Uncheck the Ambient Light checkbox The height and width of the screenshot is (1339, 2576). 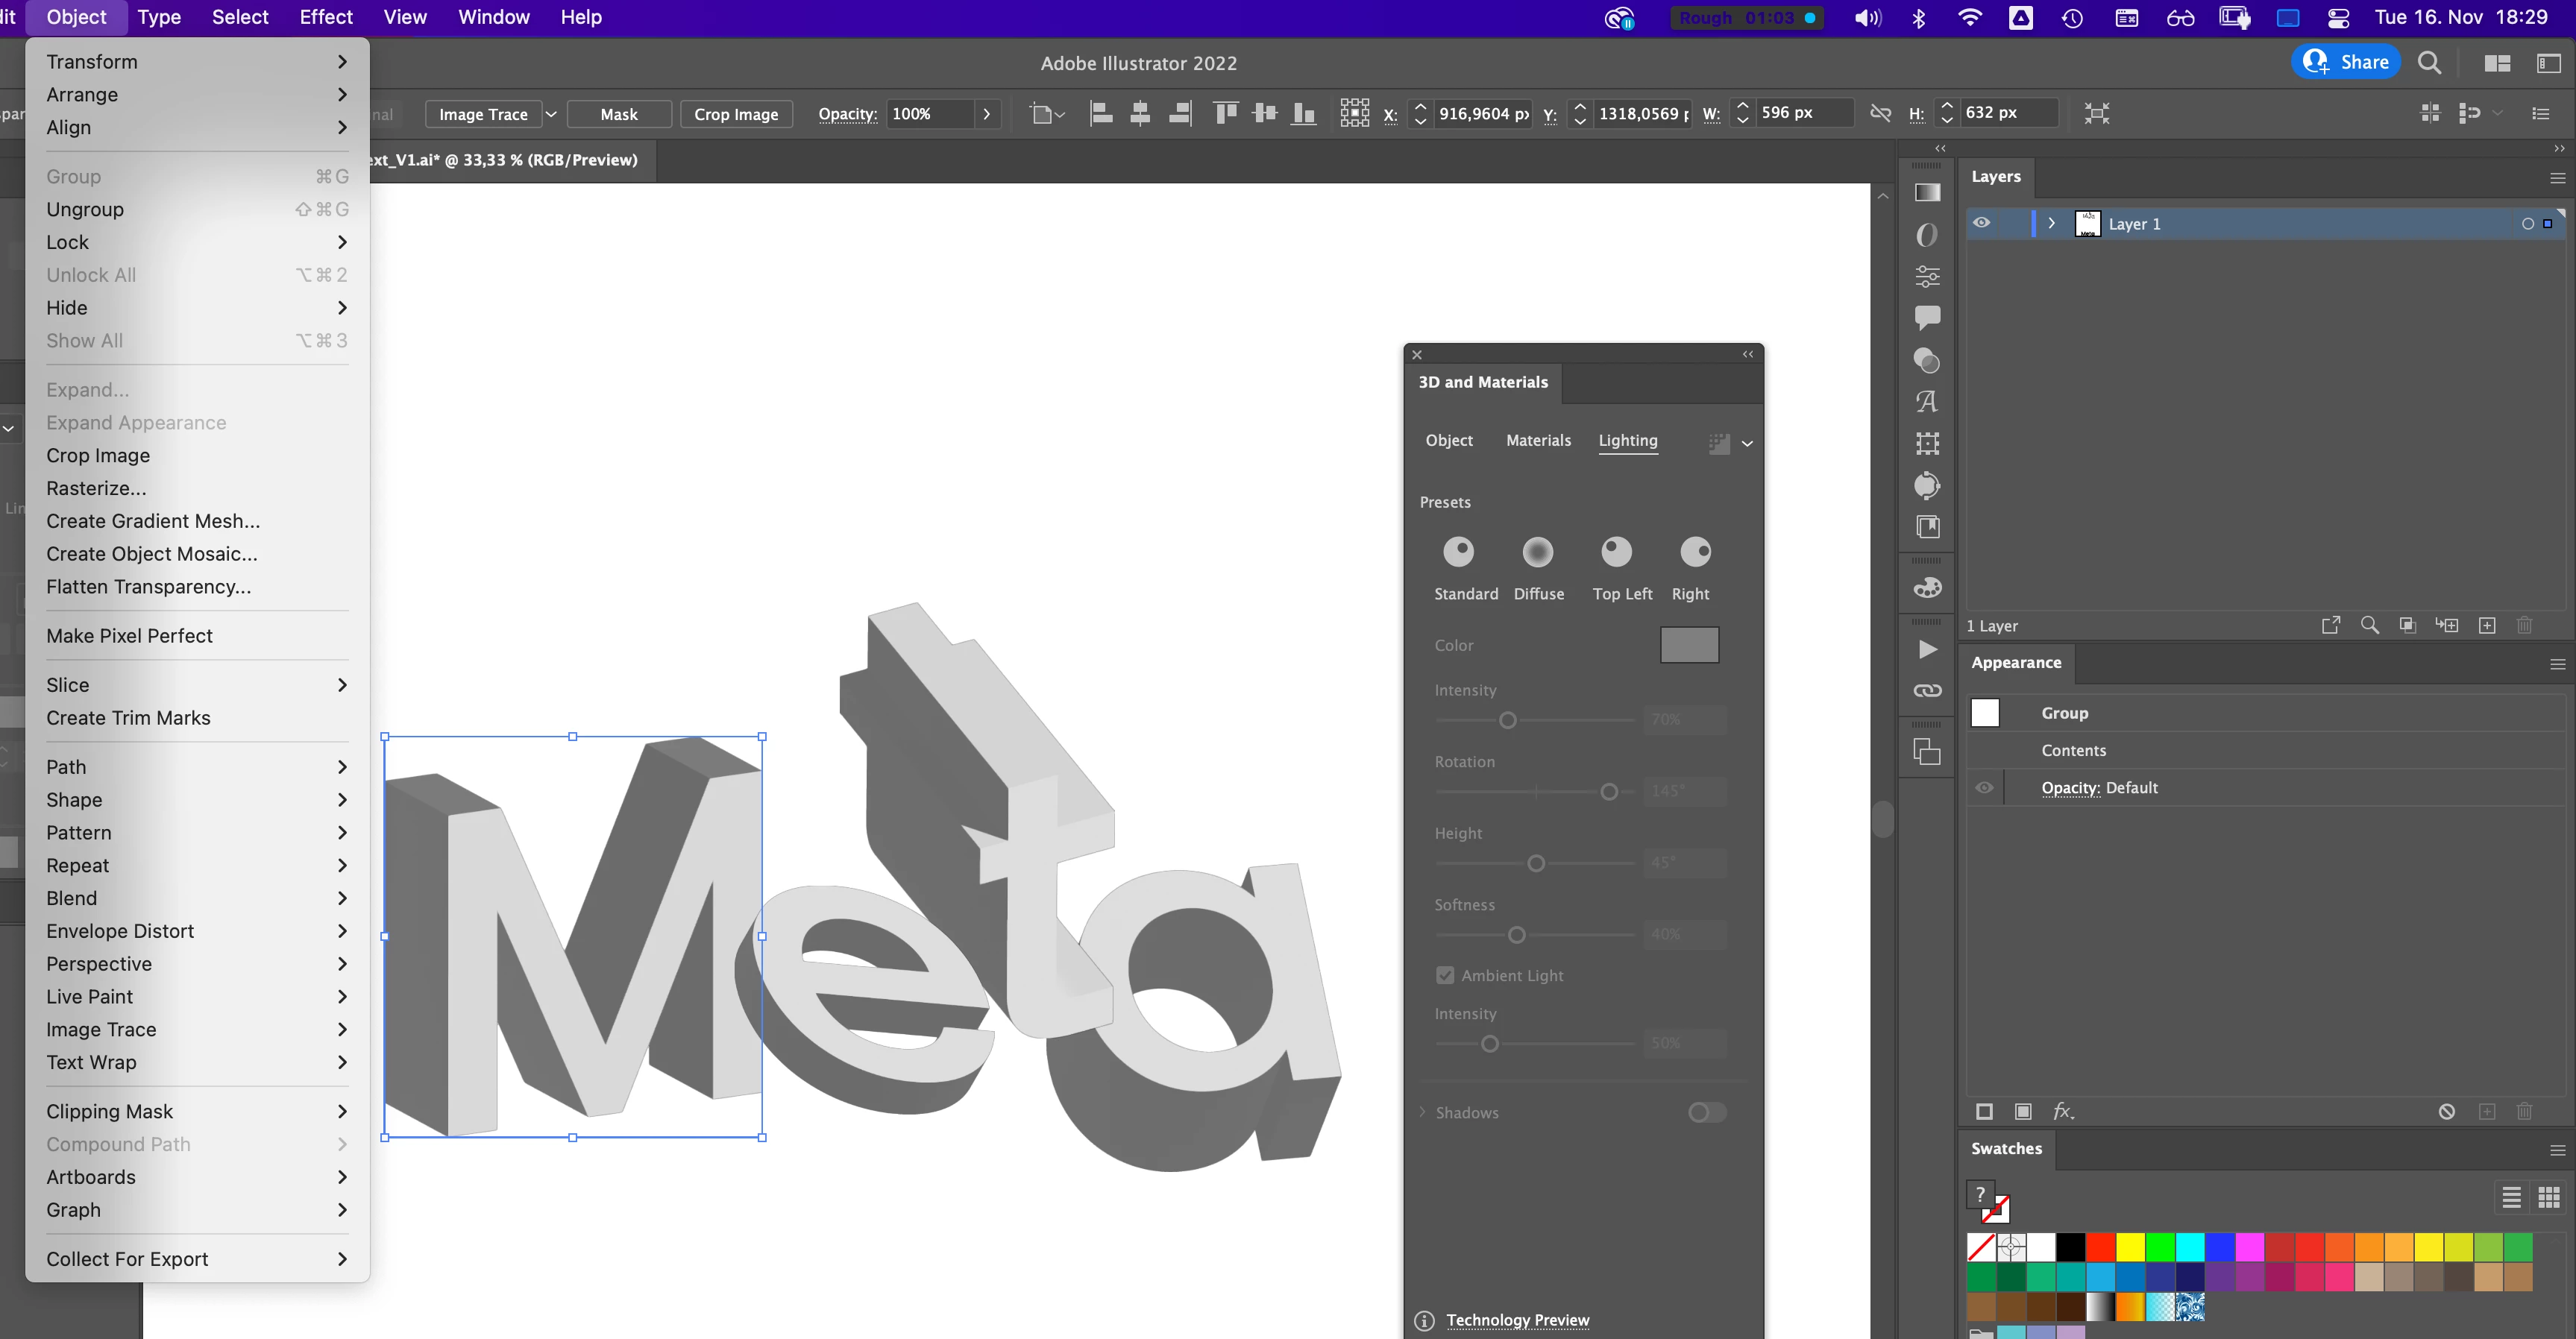[1445, 975]
